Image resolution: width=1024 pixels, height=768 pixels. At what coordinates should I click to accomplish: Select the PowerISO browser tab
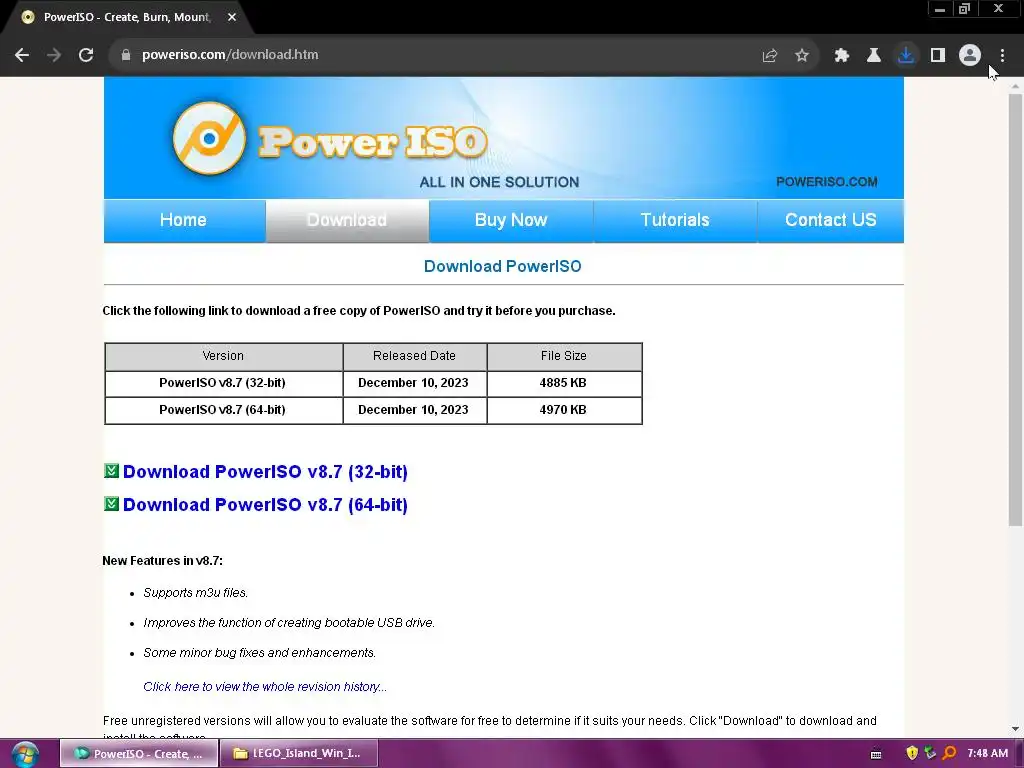tap(127, 17)
